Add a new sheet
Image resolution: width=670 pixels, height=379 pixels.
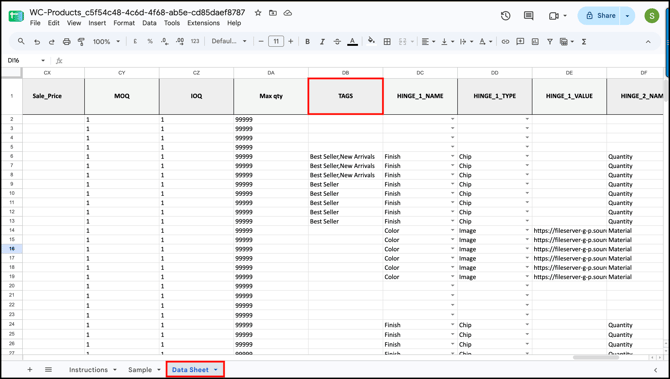pos(29,370)
